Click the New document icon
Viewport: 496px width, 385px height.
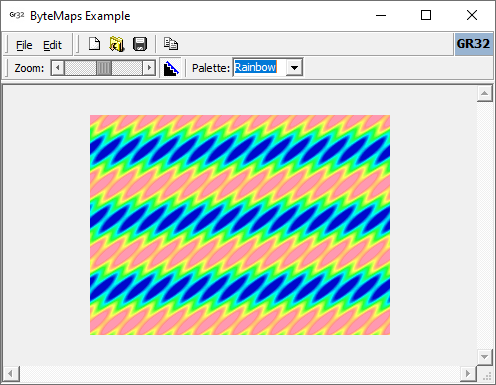[94, 44]
